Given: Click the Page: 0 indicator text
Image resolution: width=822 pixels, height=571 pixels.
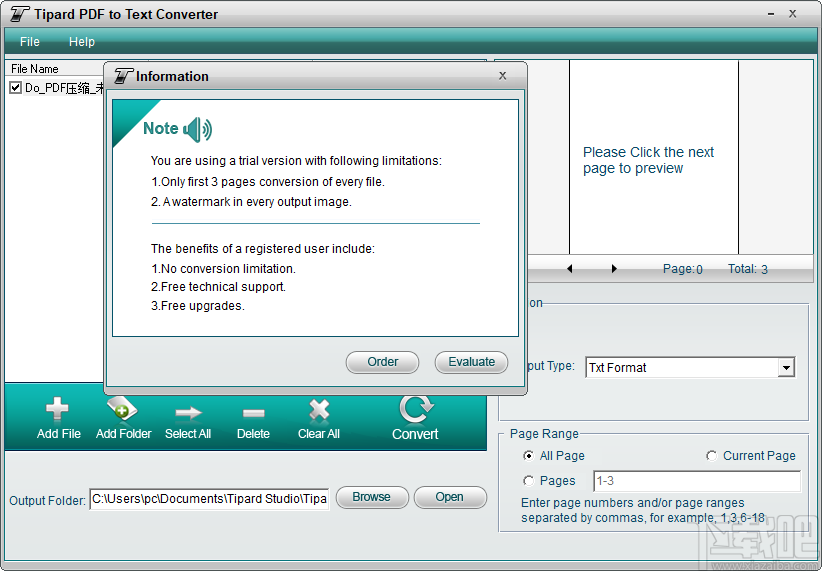Looking at the screenshot, I should point(683,269).
